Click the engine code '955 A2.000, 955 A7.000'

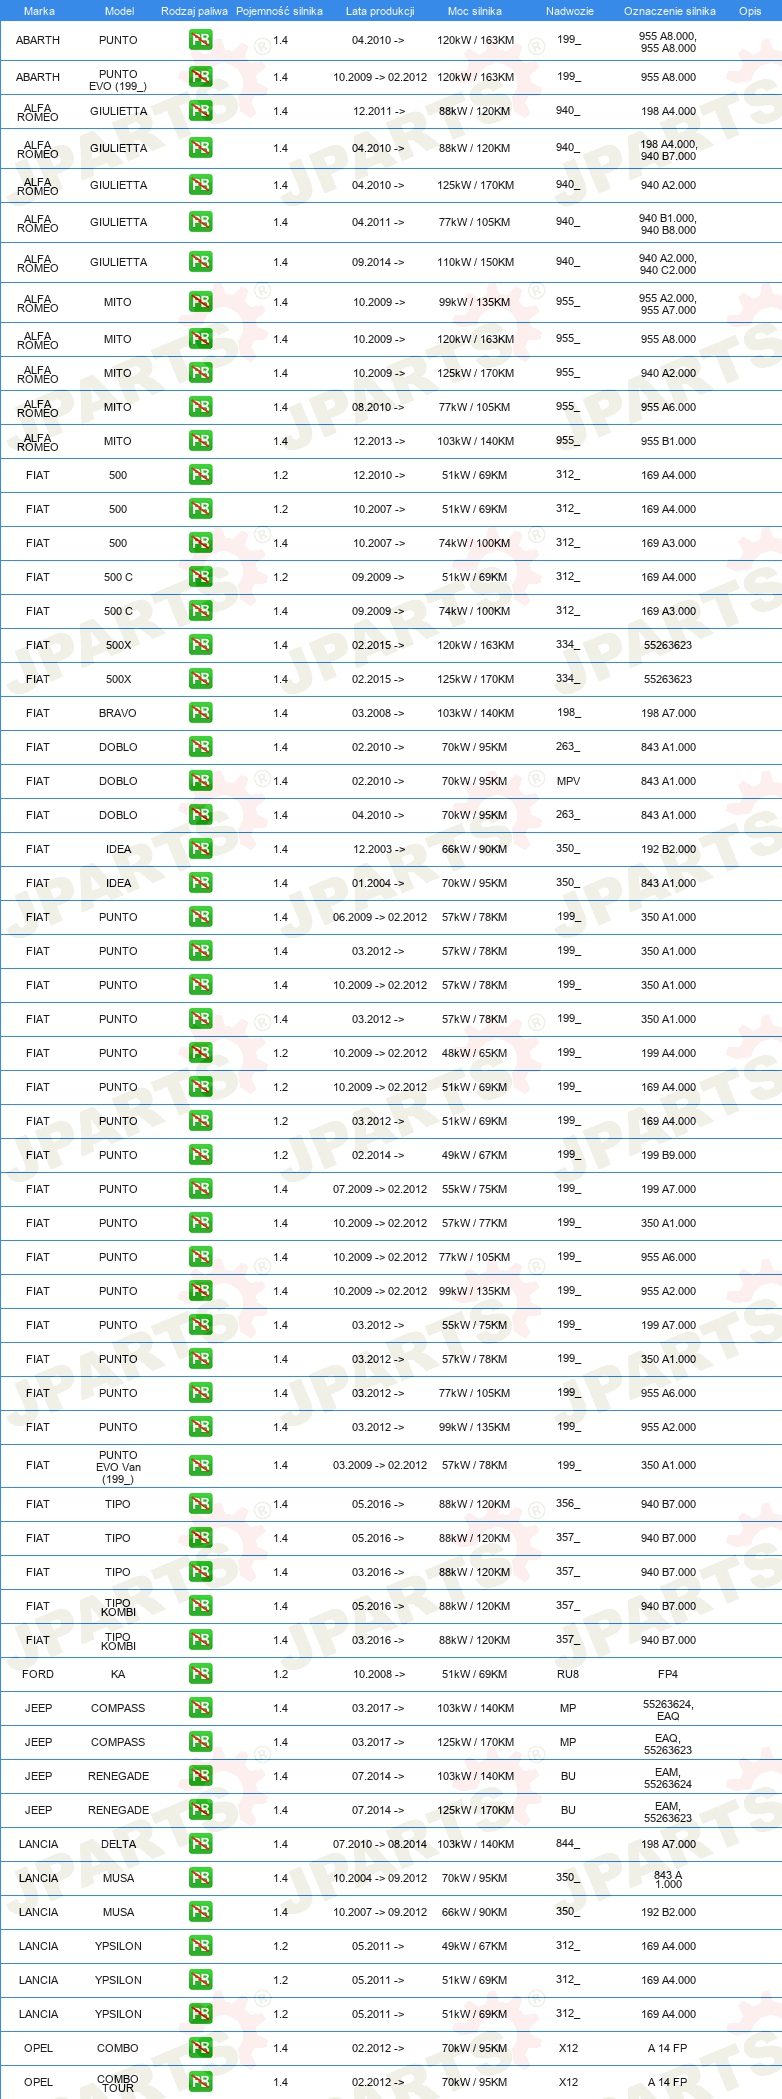(668, 304)
